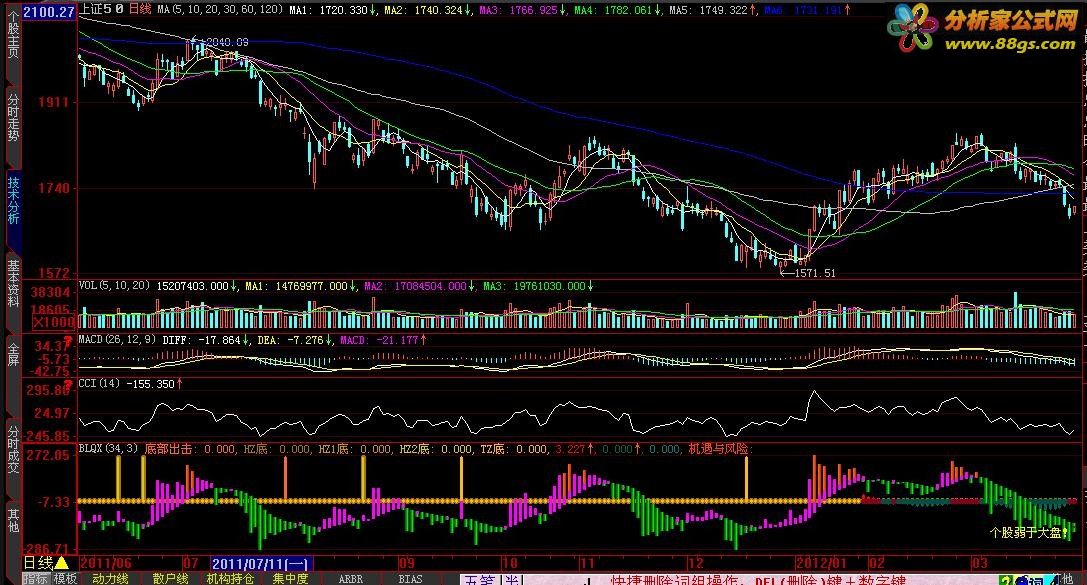1087x585 pixels.
Task: Click the highlighted date 2011/07/11(一)
Action: 262,564
